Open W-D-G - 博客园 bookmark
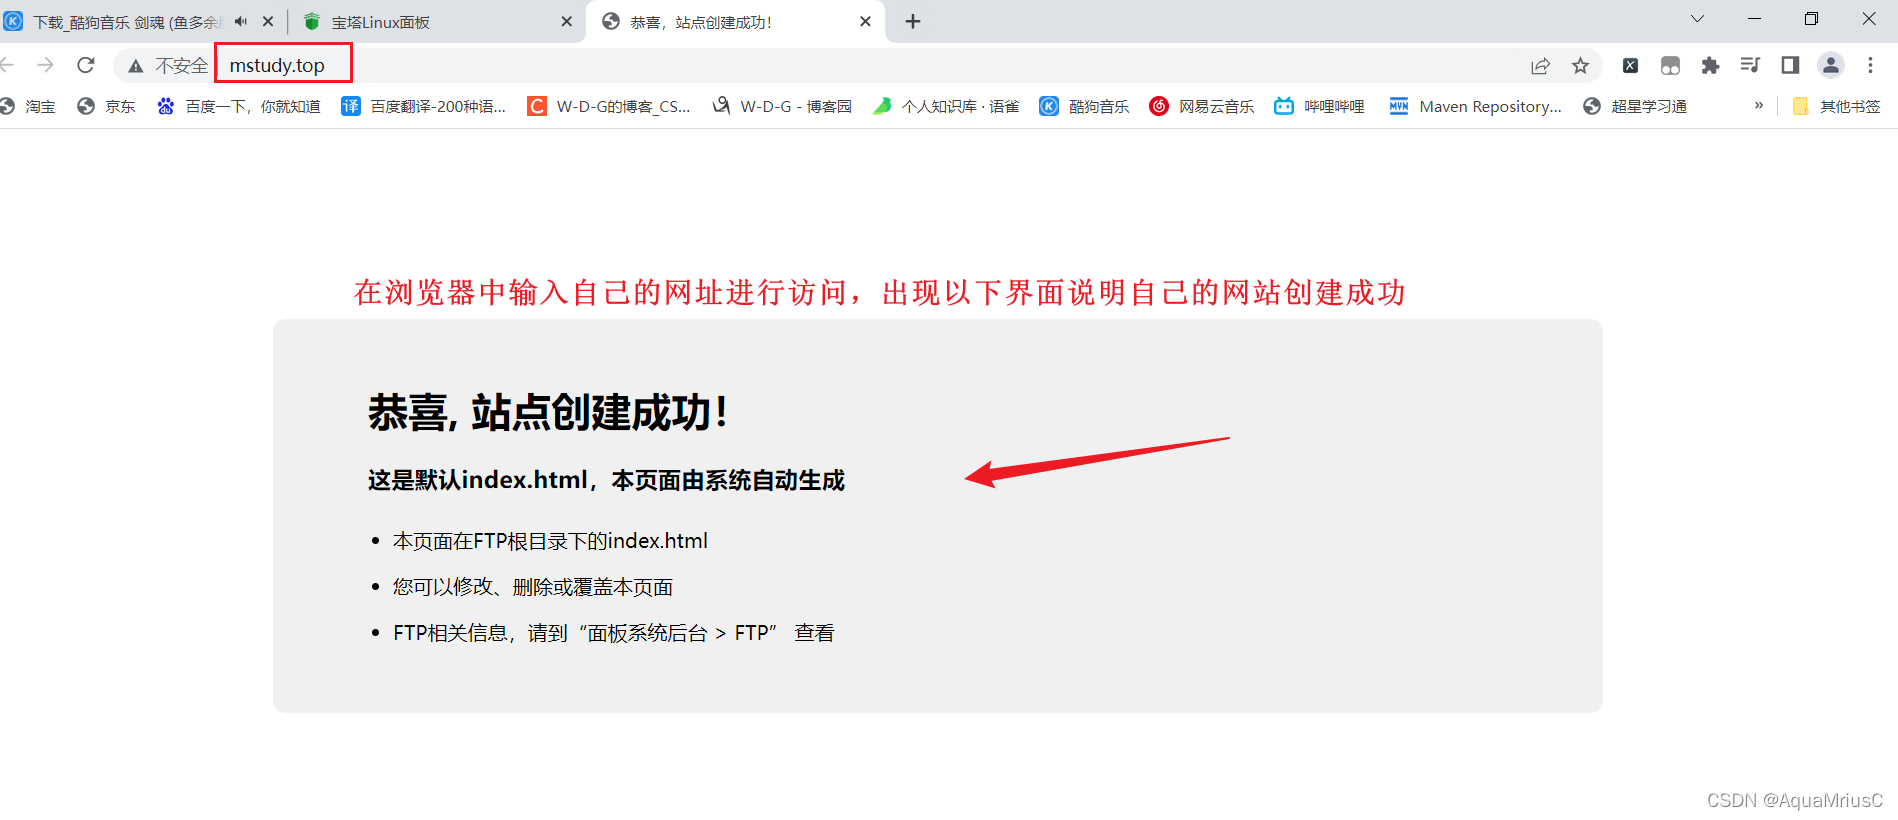 (782, 106)
